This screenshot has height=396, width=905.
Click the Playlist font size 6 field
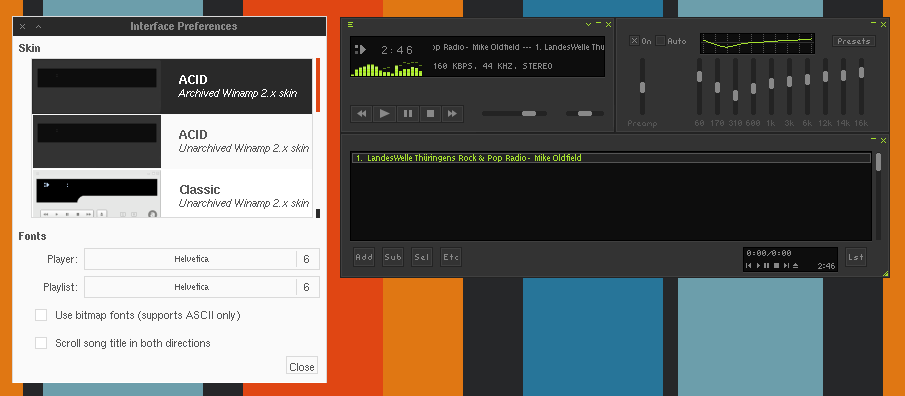click(x=307, y=287)
